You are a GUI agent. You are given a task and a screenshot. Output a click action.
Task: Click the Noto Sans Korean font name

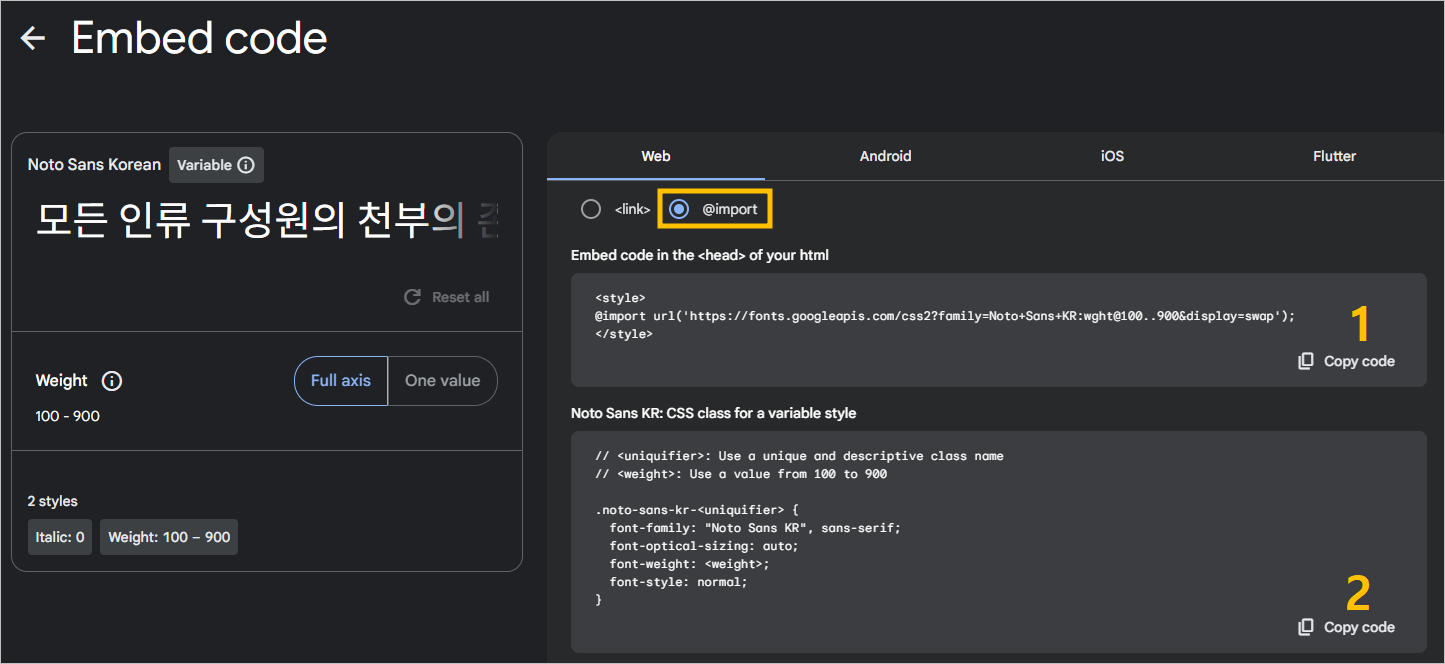tap(94, 165)
